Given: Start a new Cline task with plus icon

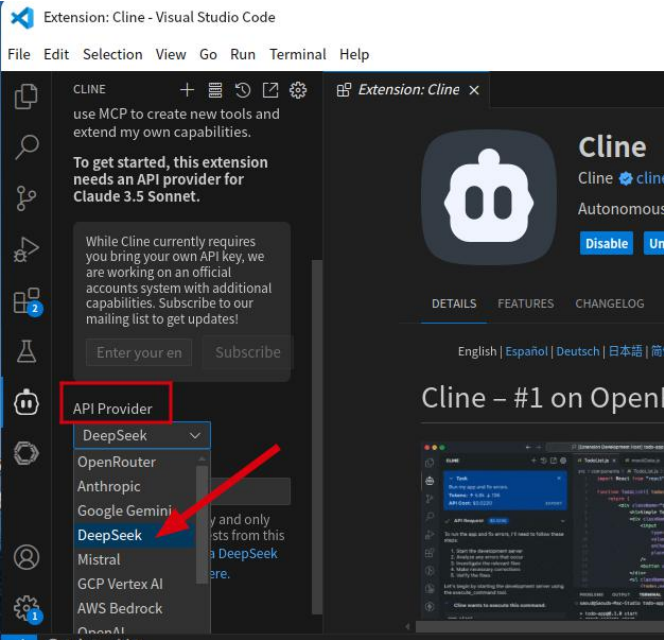Looking at the screenshot, I should coord(187,90).
